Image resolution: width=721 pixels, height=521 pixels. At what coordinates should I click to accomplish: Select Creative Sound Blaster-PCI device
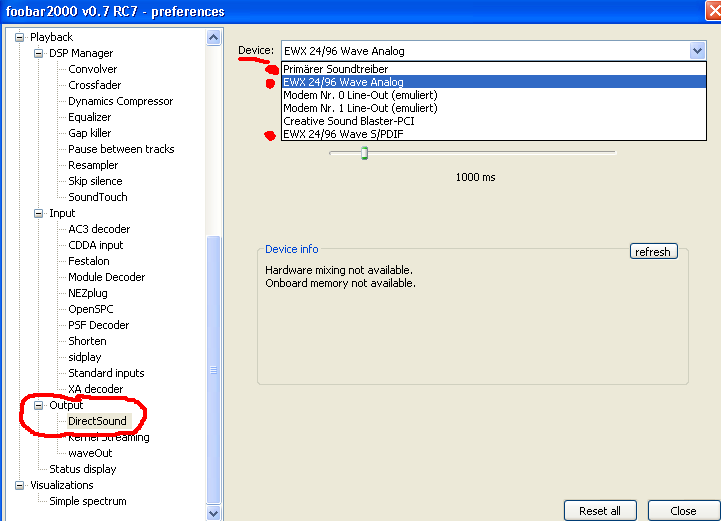(x=494, y=121)
